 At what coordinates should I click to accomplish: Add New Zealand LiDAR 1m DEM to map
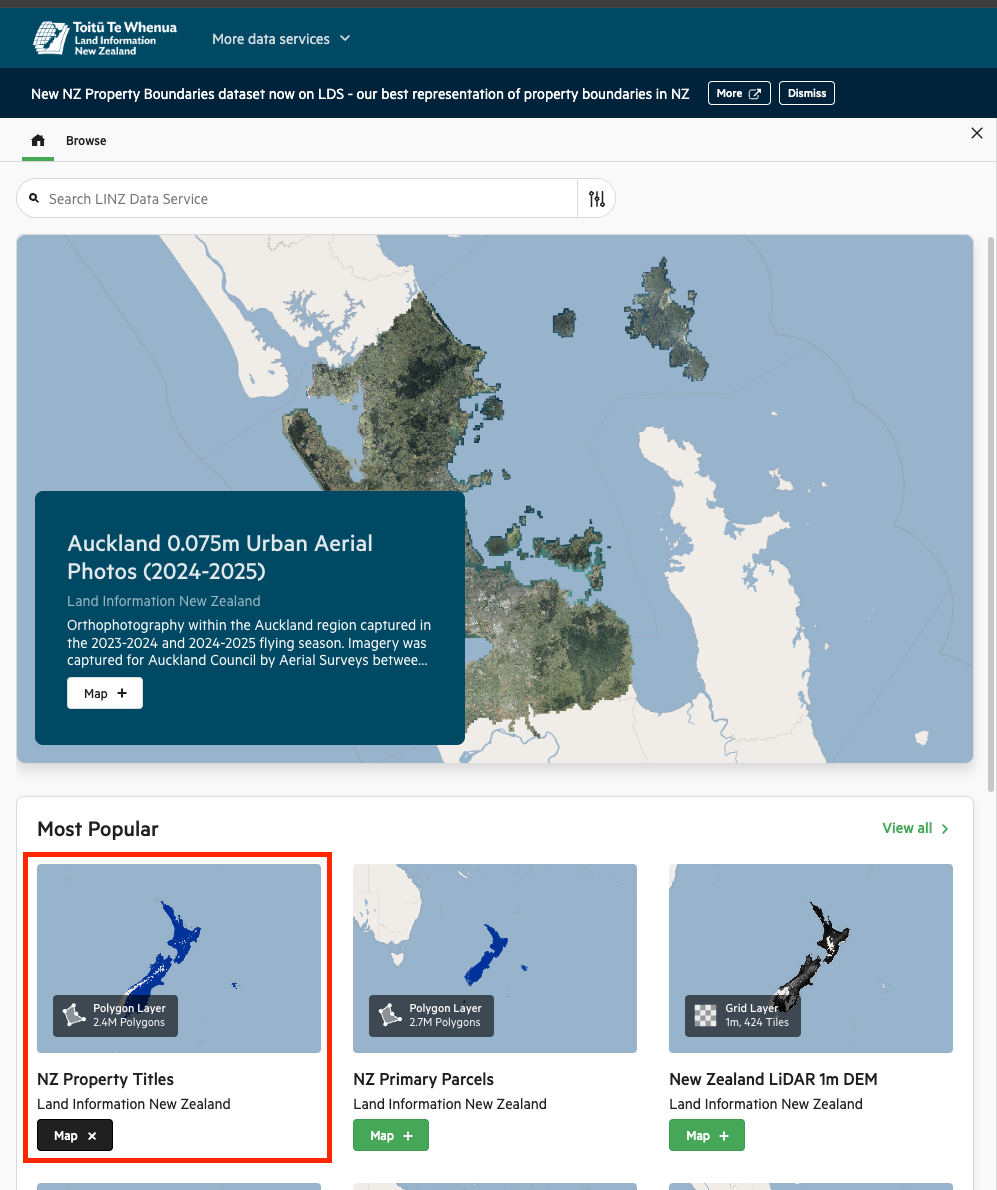click(706, 1135)
